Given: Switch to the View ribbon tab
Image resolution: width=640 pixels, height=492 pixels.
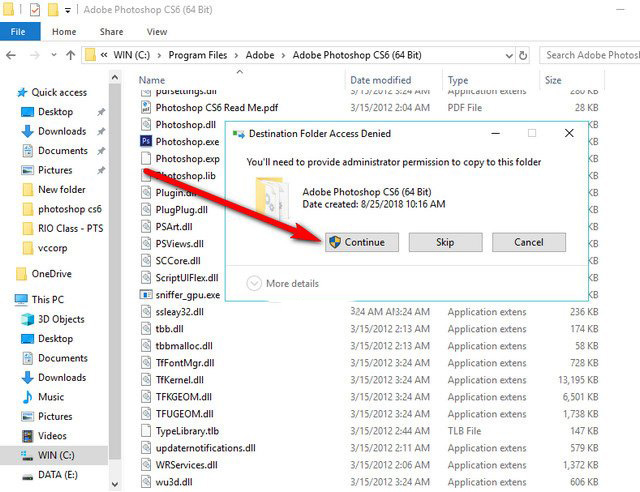Looking at the screenshot, I should point(157,32).
